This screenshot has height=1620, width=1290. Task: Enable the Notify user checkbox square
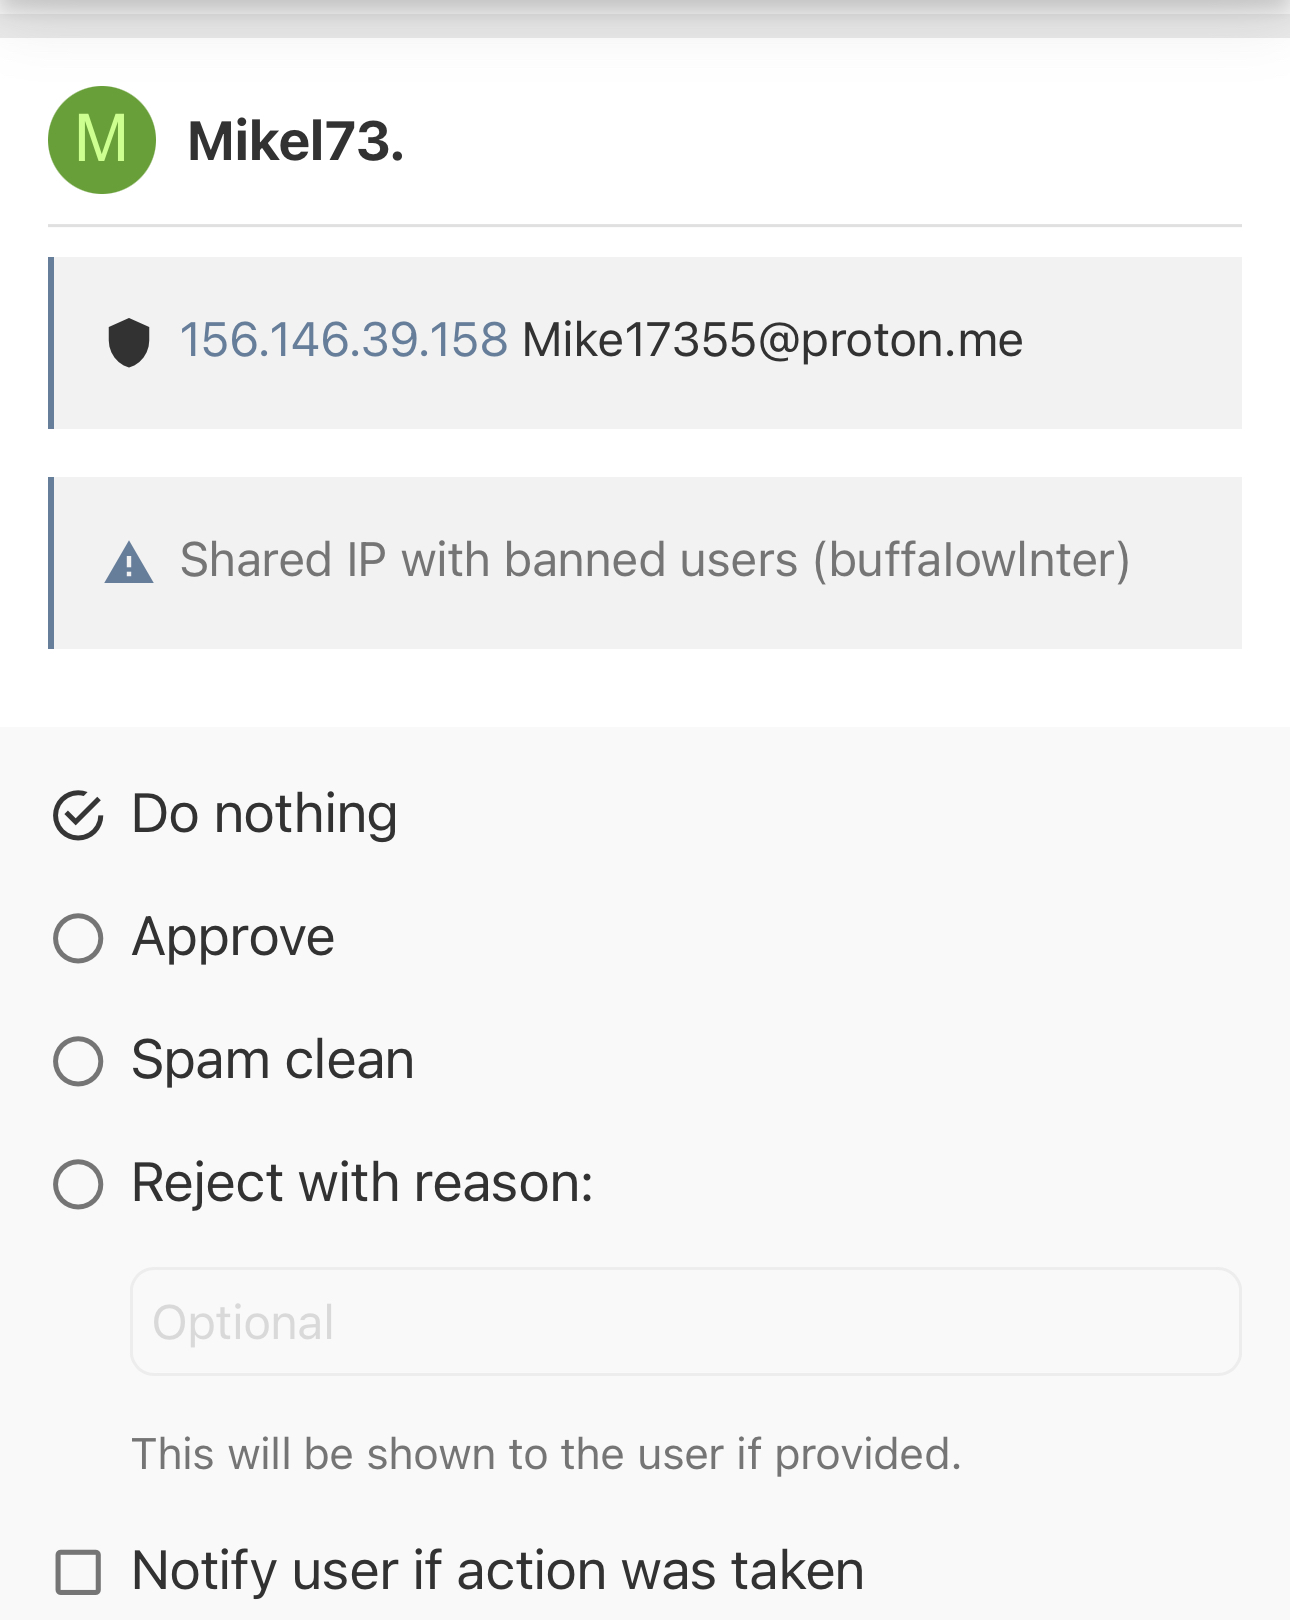[78, 1572]
